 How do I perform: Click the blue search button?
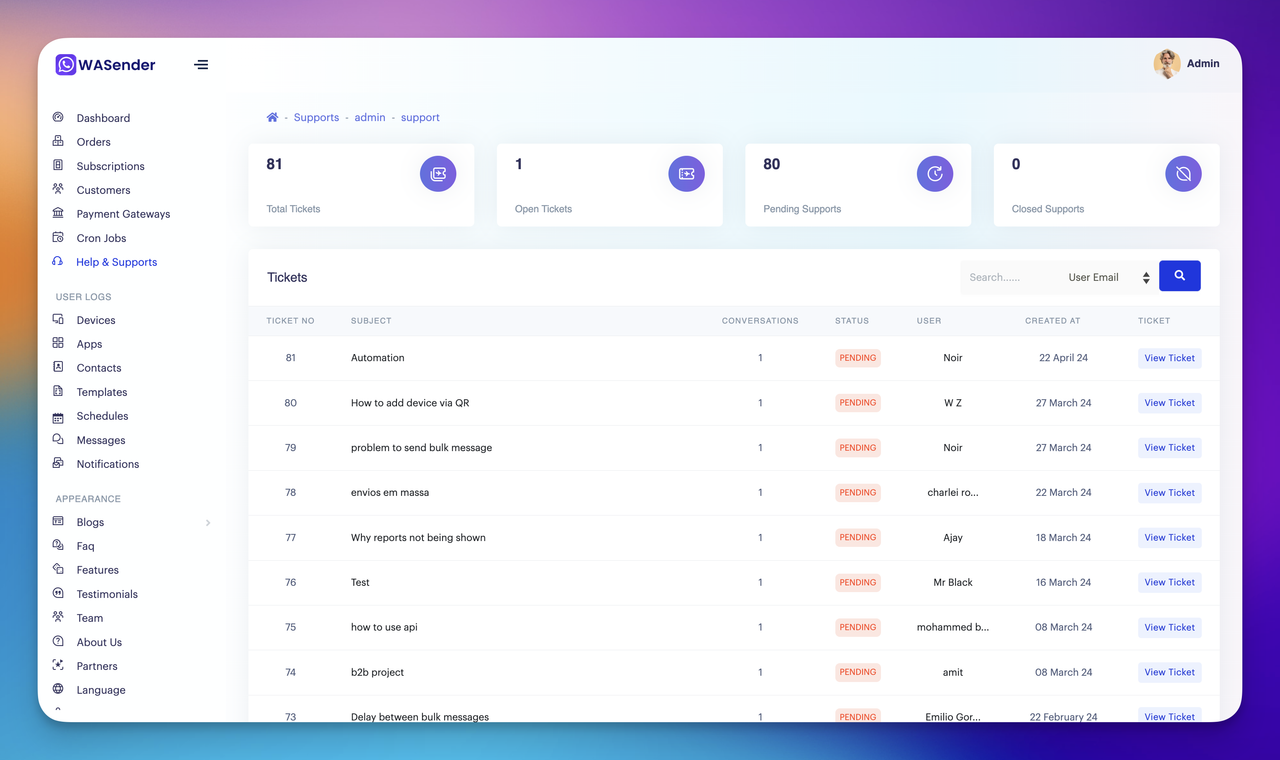(x=1180, y=276)
